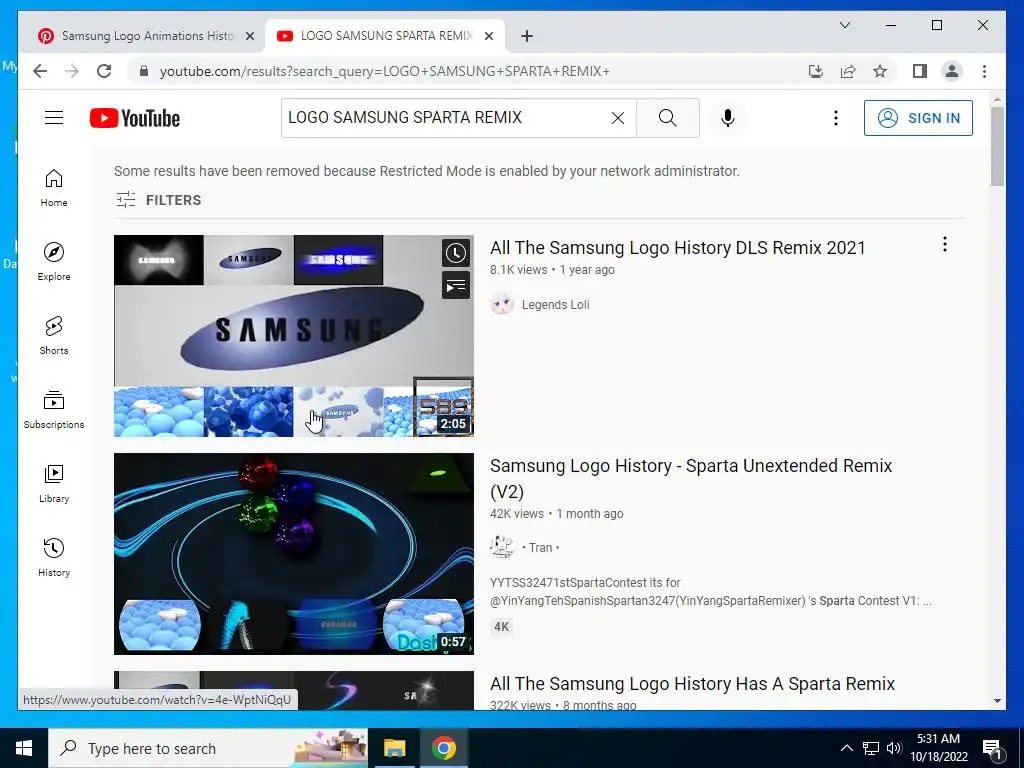Click the Windows taskbar search box
The height and width of the screenshot is (768, 1024).
tap(208, 748)
